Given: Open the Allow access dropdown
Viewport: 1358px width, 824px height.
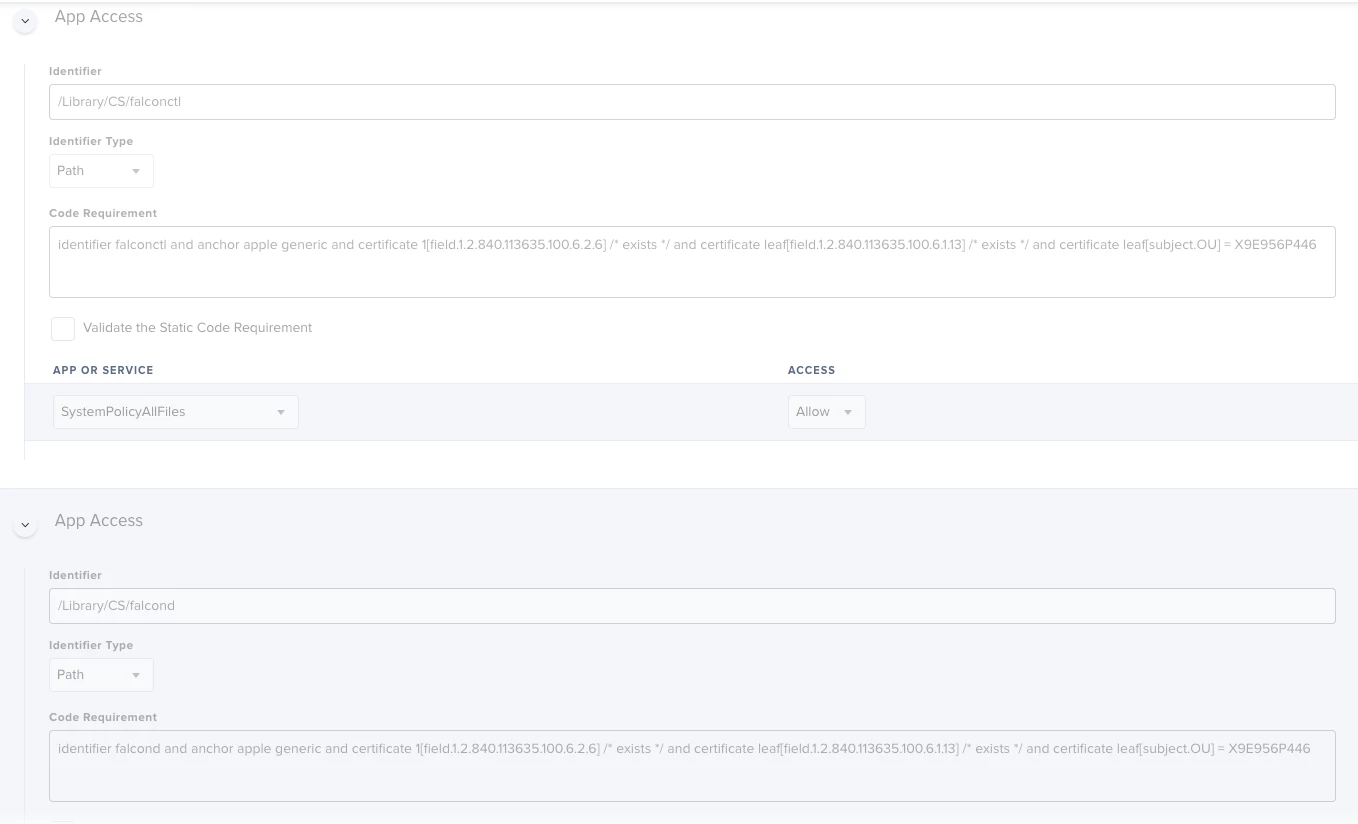Looking at the screenshot, I should [826, 412].
